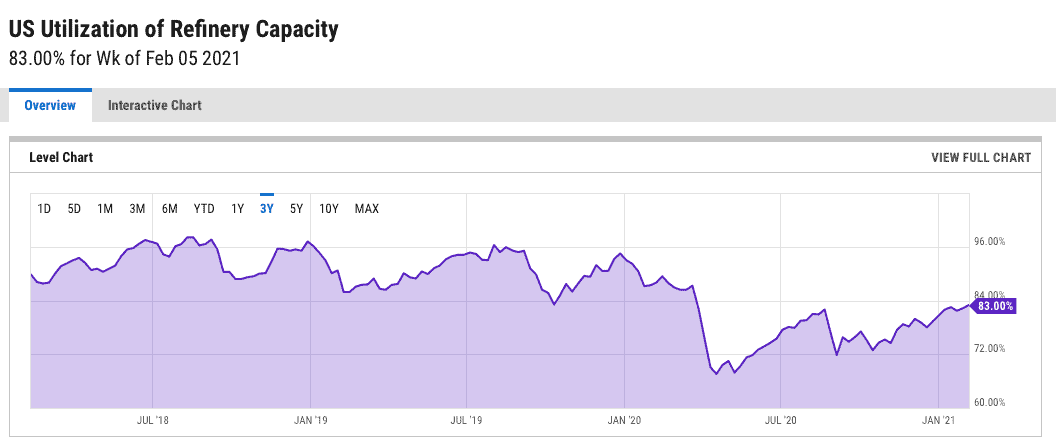Viewport: 1056px width, 446px height.
Task: Switch chart range to 10Y
Action: [x=329, y=209]
